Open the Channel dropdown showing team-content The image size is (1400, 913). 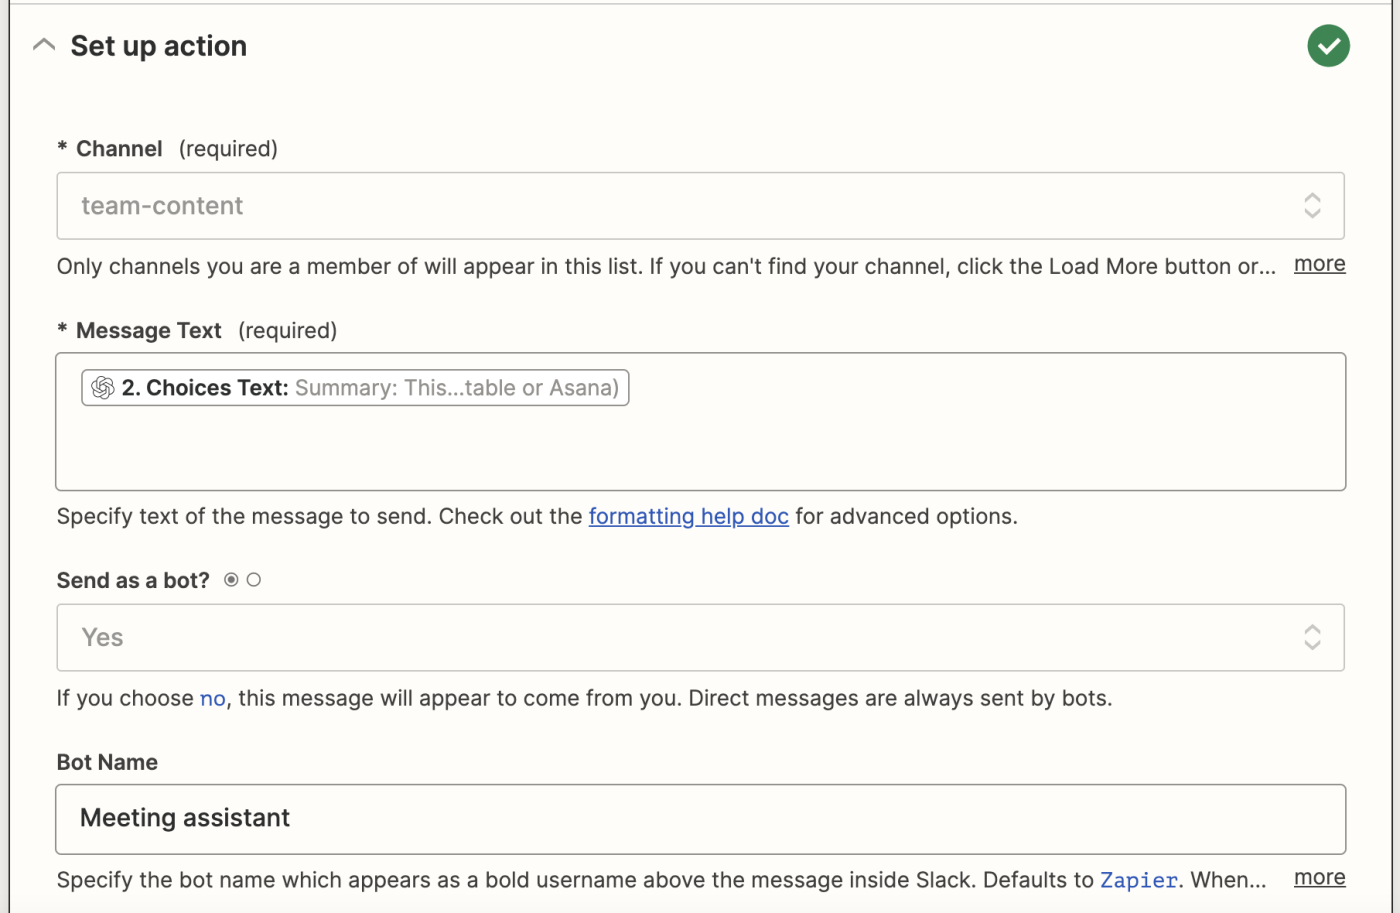coord(700,206)
